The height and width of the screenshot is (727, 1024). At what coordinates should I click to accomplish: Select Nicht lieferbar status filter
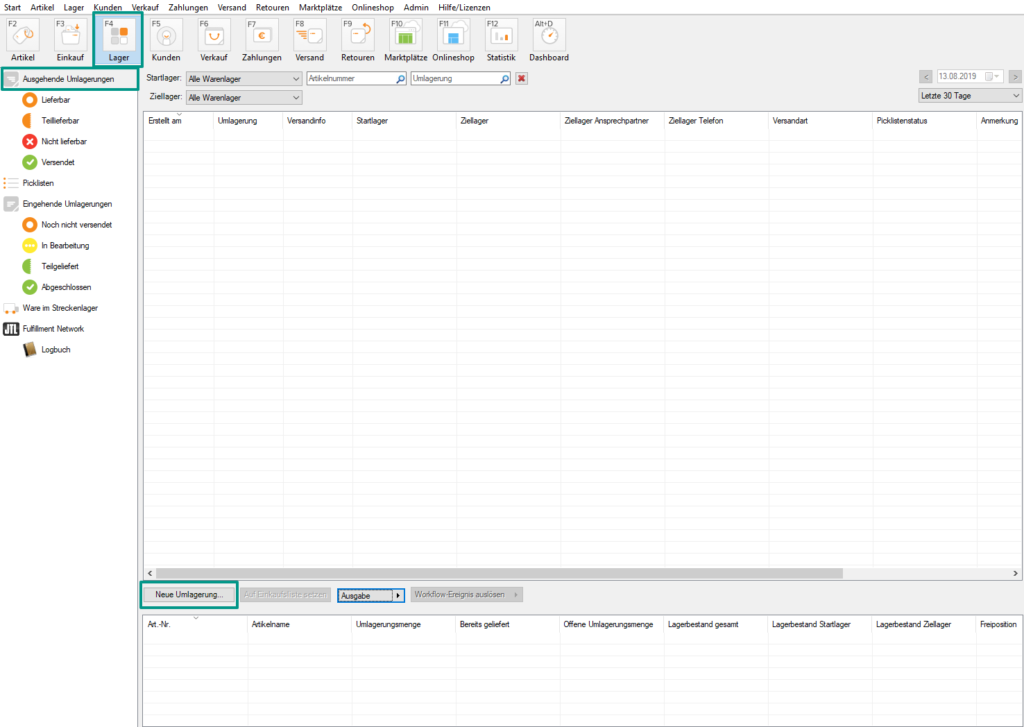click(63, 141)
